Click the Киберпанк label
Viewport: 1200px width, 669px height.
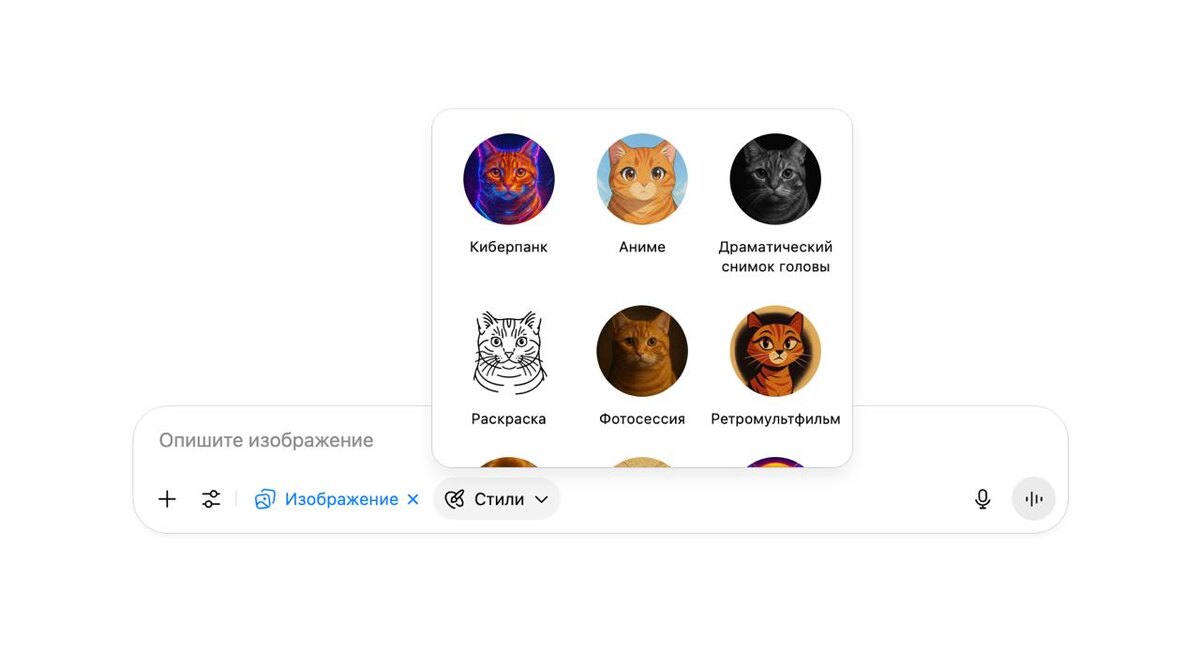point(509,247)
